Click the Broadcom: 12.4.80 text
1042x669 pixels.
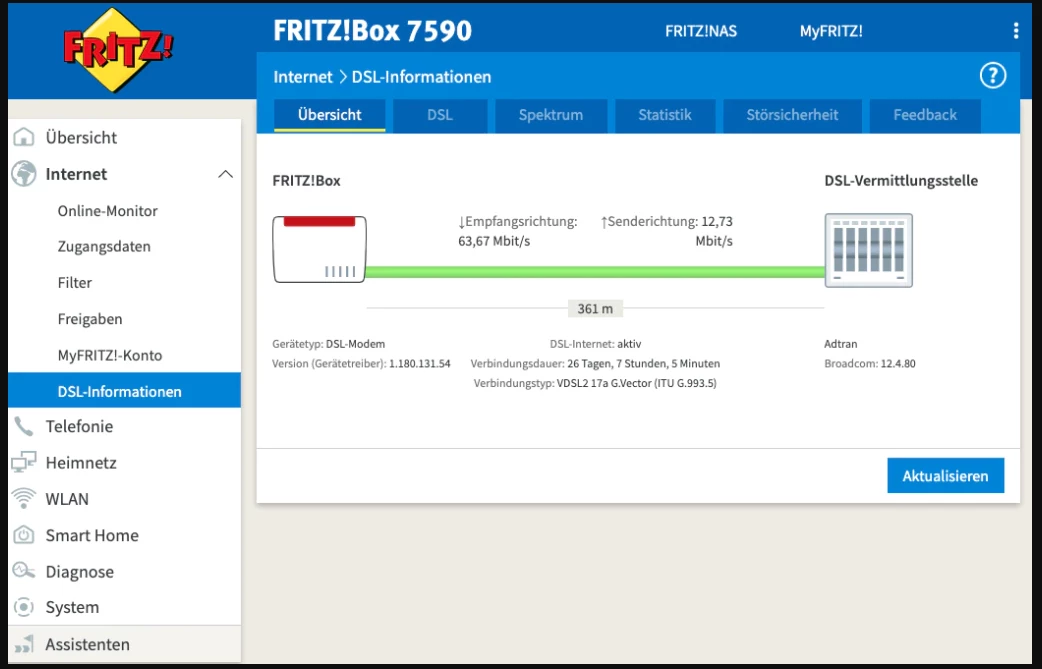(870, 364)
